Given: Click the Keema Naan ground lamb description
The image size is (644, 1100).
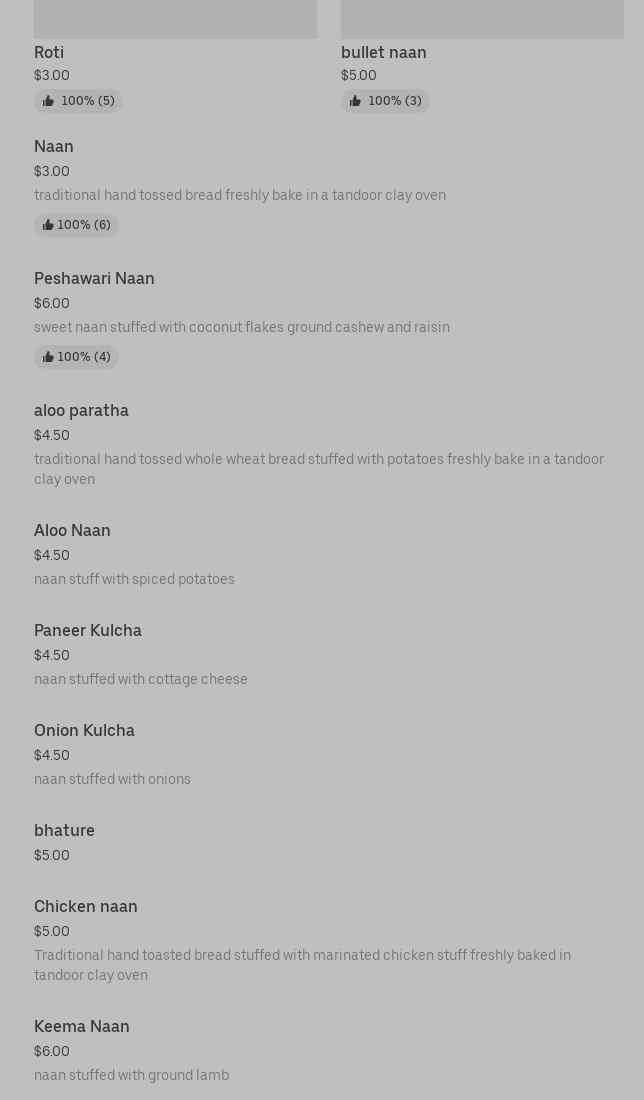Looking at the screenshot, I should click(x=131, y=1075).
